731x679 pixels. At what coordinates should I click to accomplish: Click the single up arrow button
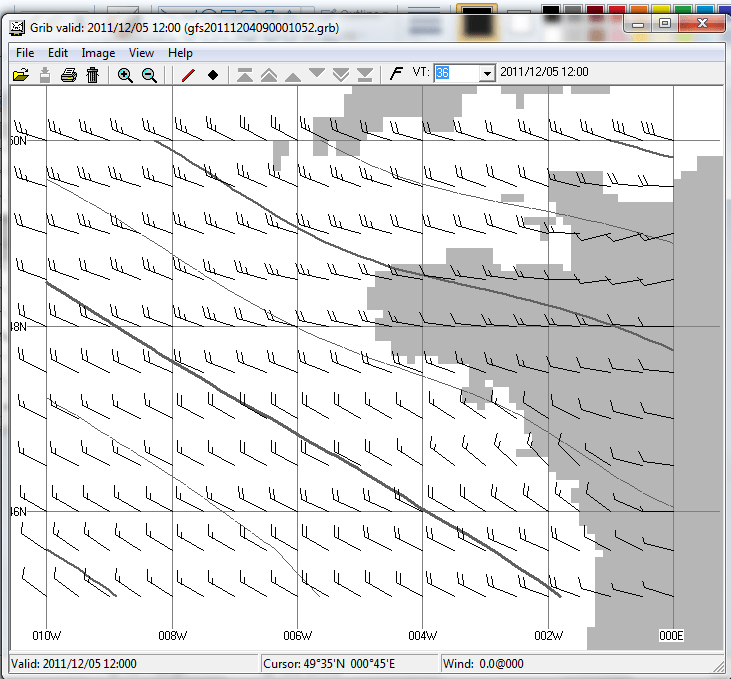tap(293, 76)
